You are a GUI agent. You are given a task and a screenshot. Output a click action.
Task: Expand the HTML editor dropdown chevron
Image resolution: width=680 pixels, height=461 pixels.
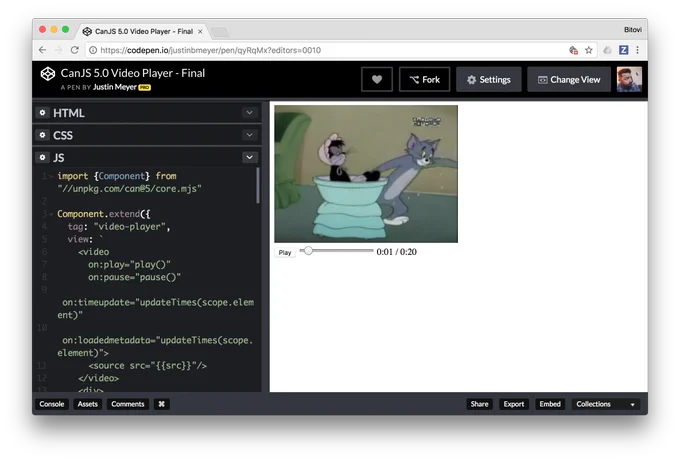249,113
